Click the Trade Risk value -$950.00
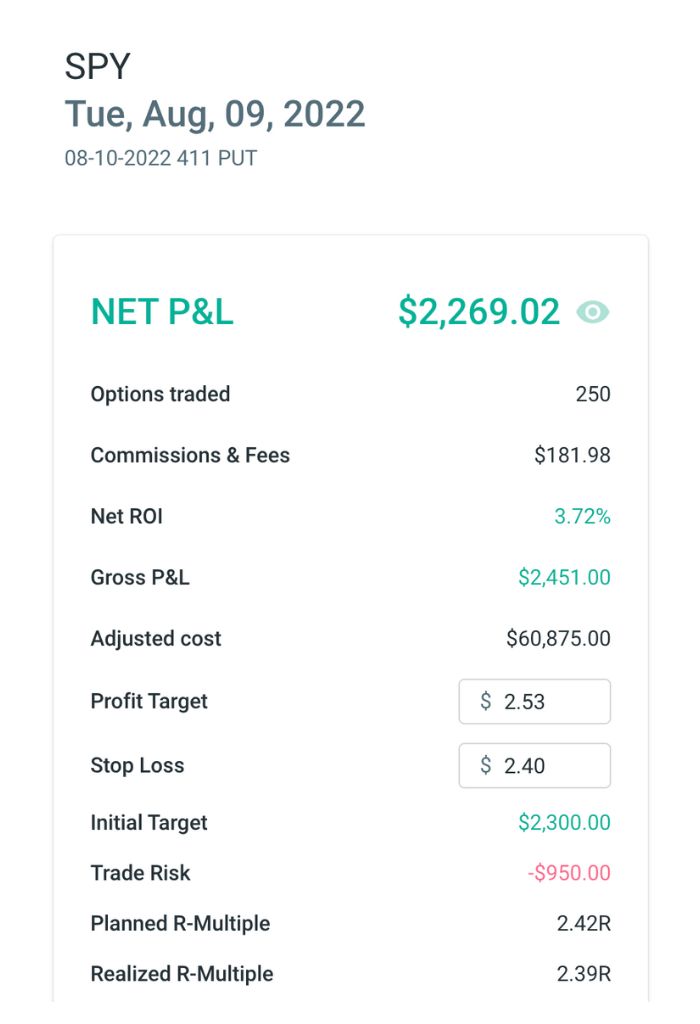700x1024 pixels. pos(571,872)
